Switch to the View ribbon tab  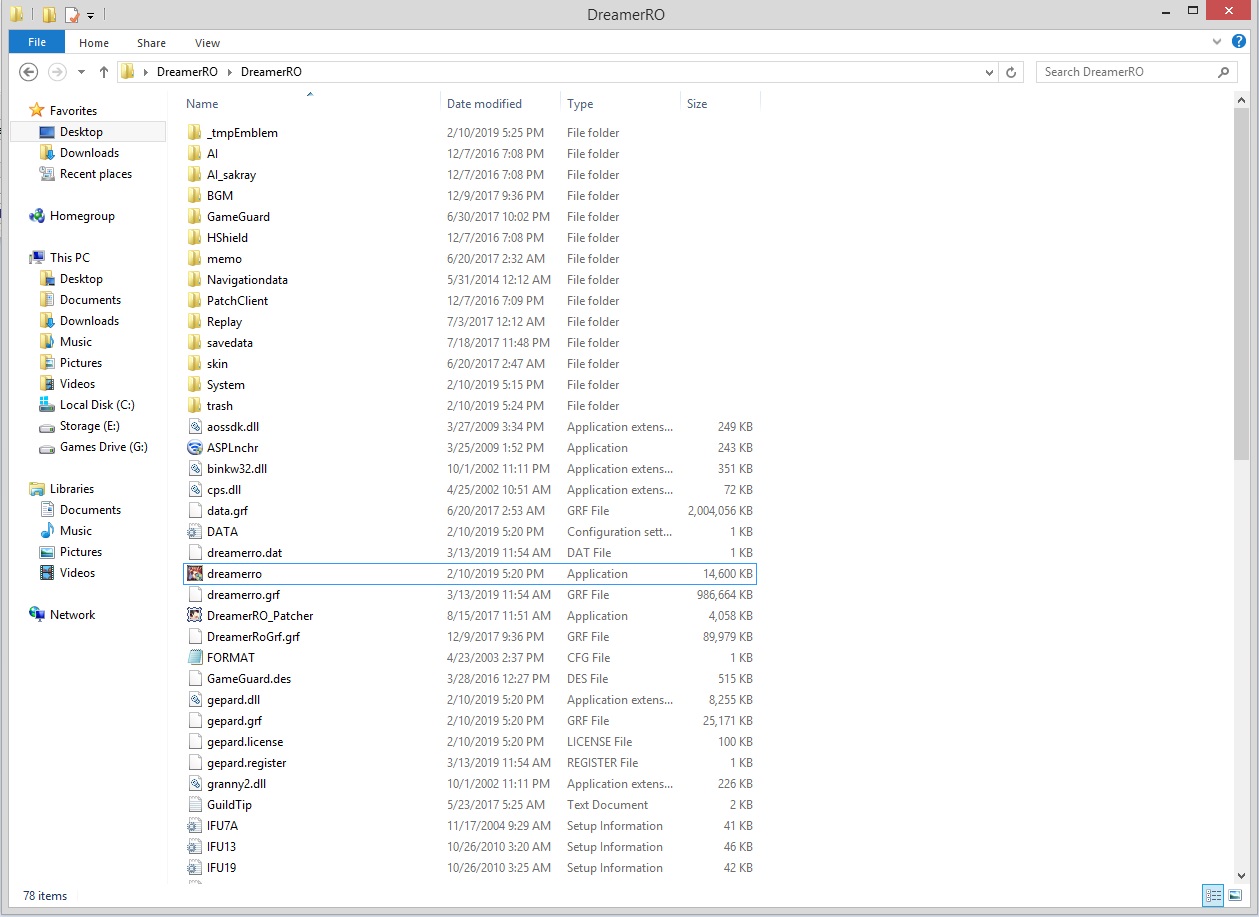(207, 43)
